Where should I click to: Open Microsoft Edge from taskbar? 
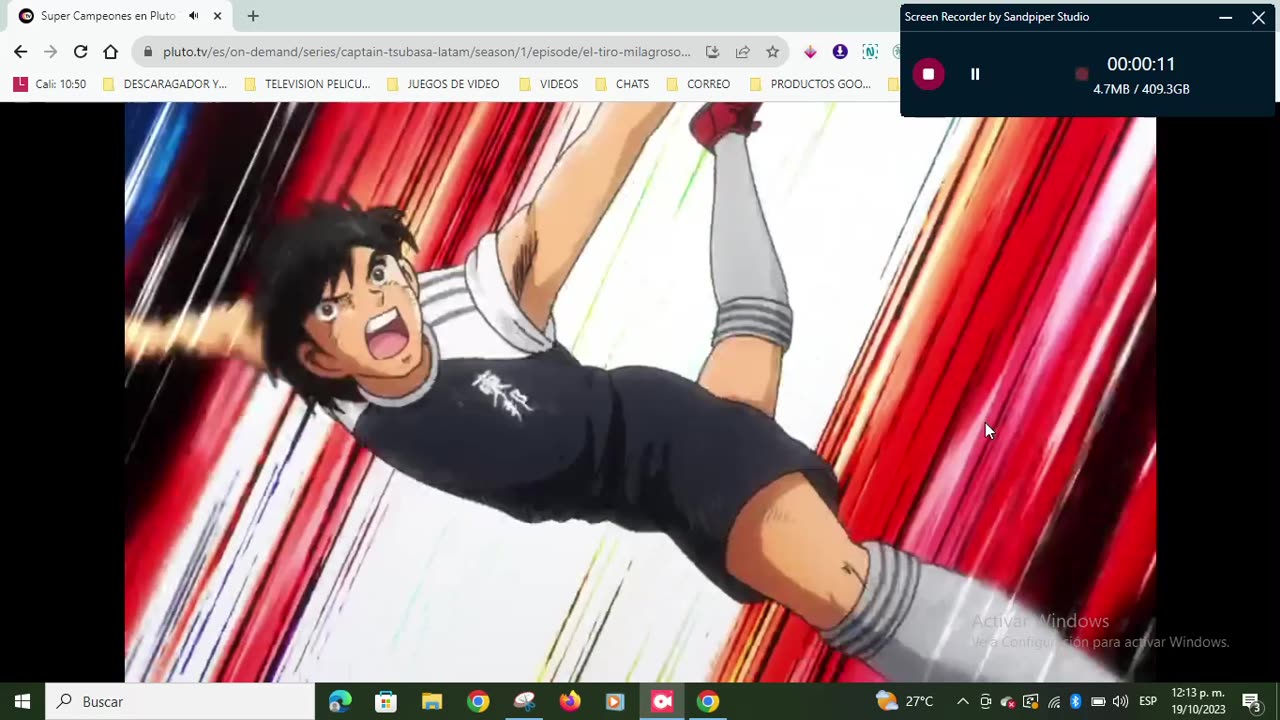click(x=340, y=702)
